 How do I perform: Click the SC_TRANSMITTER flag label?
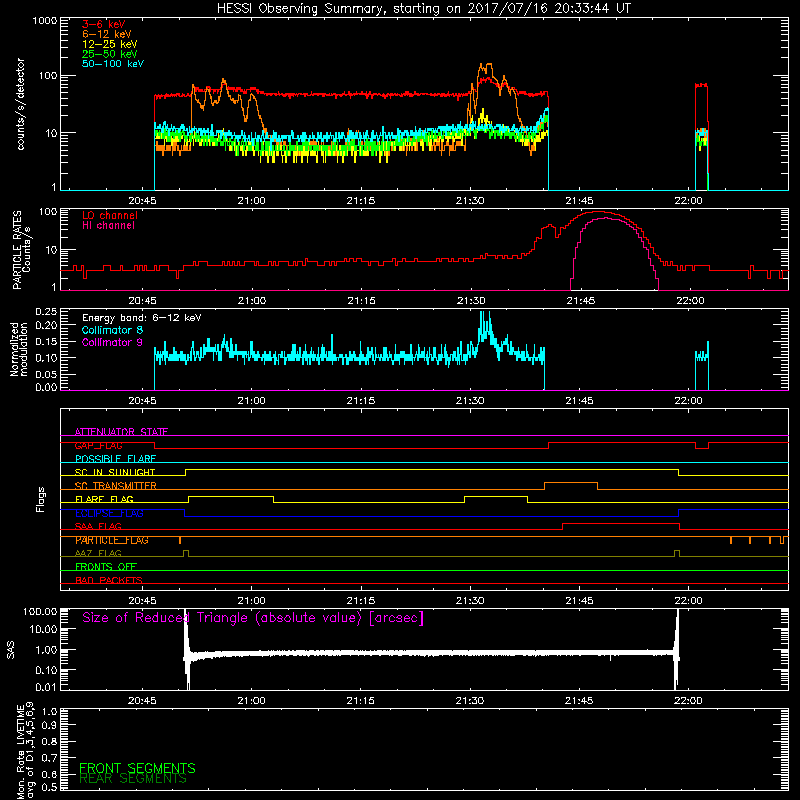pos(116,486)
